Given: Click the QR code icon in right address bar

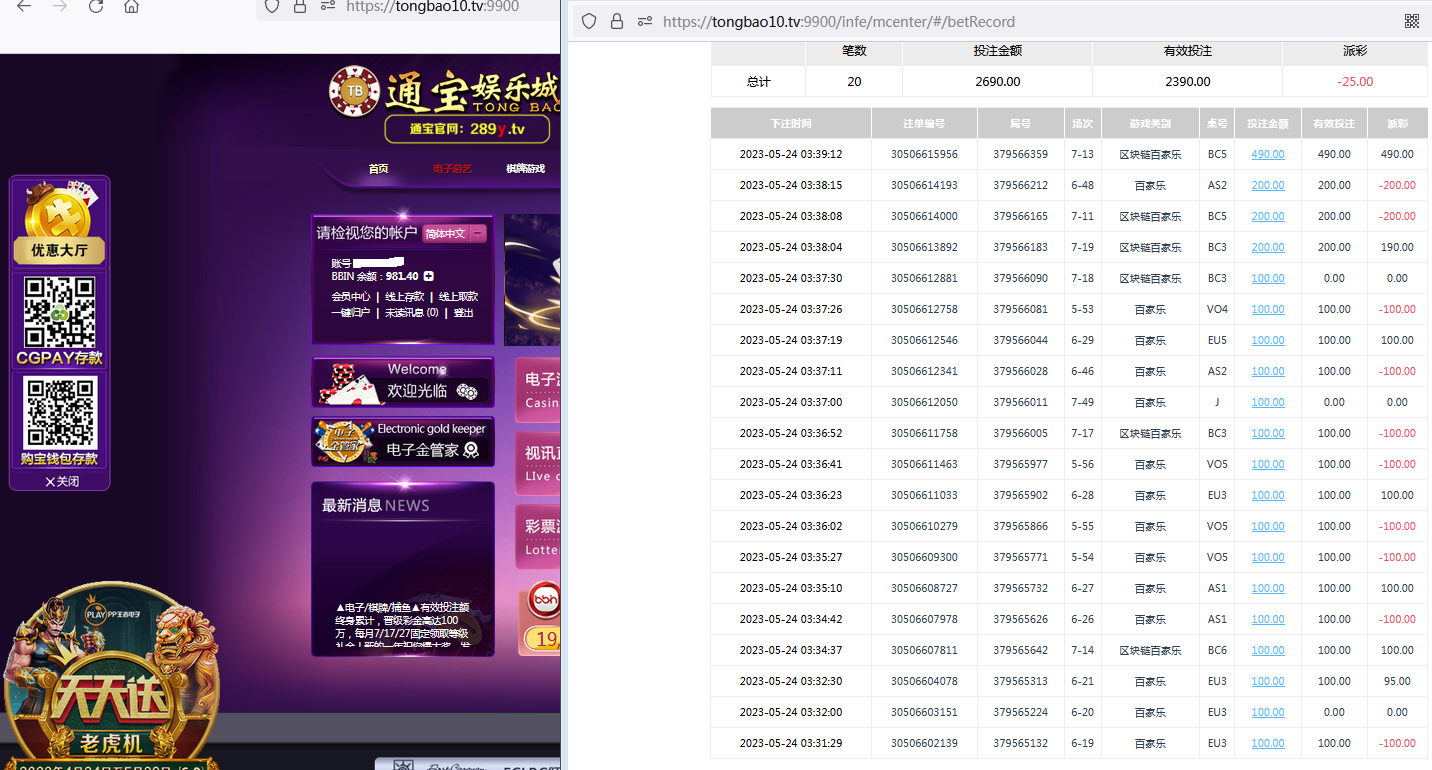Looking at the screenshot, I should [x=1411, y=21].
